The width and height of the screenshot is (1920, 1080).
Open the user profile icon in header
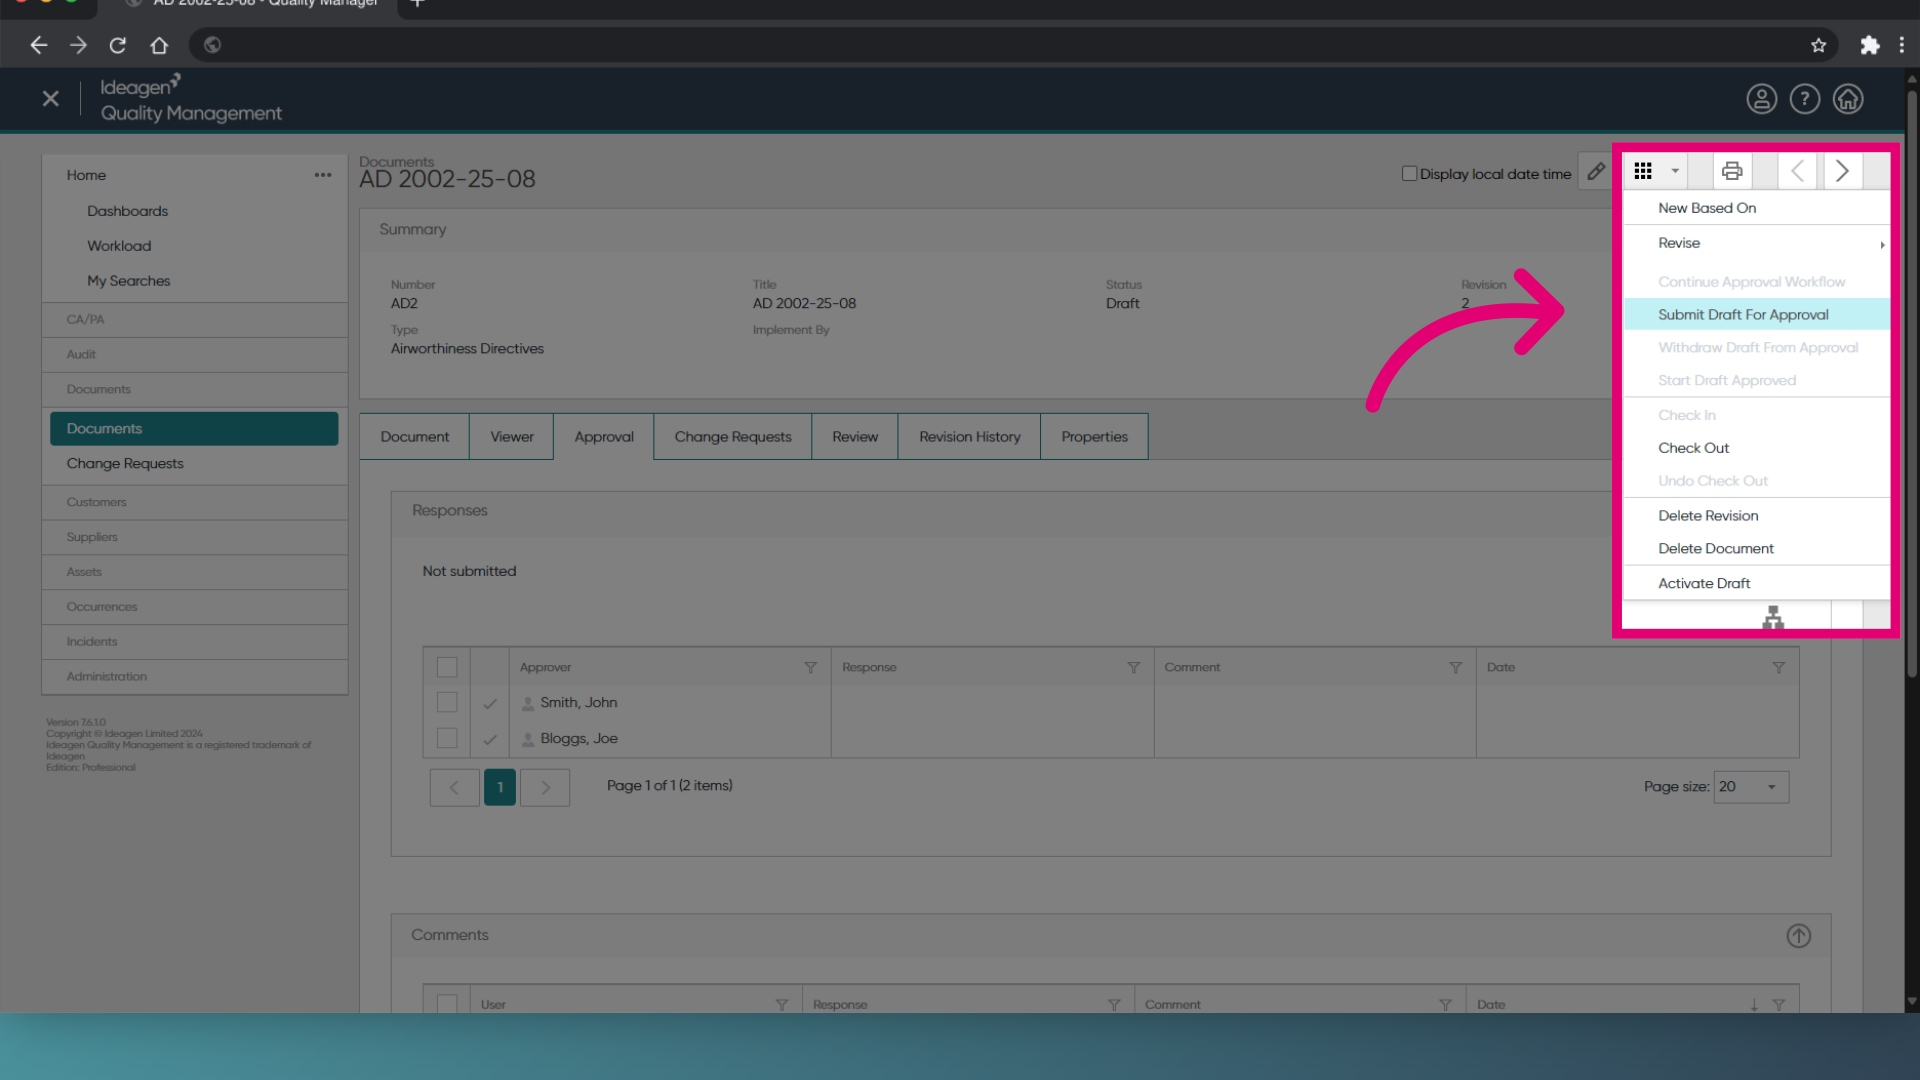click(x=1762, y=99)
